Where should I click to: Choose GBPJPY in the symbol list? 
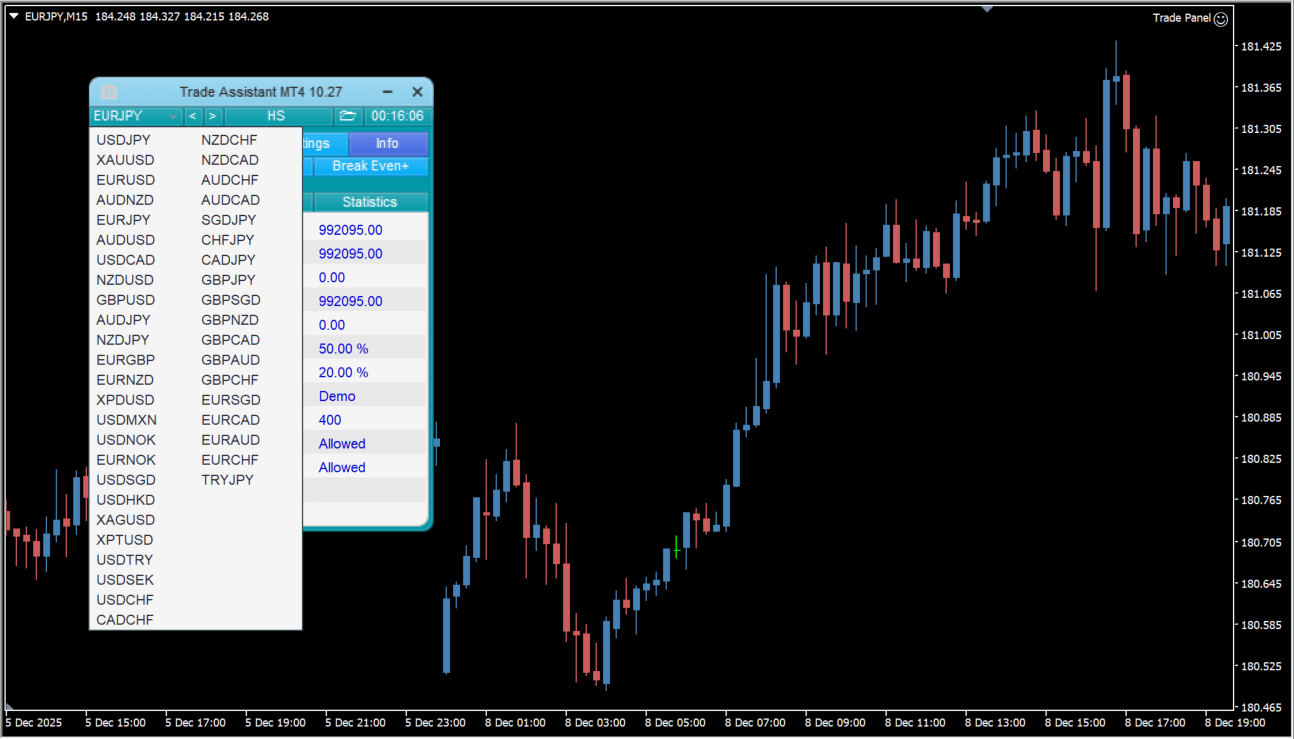(228, 280)
